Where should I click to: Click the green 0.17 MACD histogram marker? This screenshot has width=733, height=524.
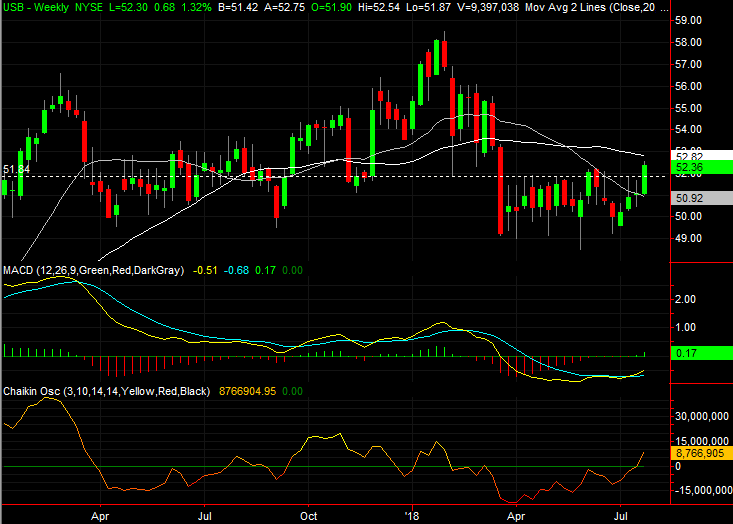click(x=701, y=353)
